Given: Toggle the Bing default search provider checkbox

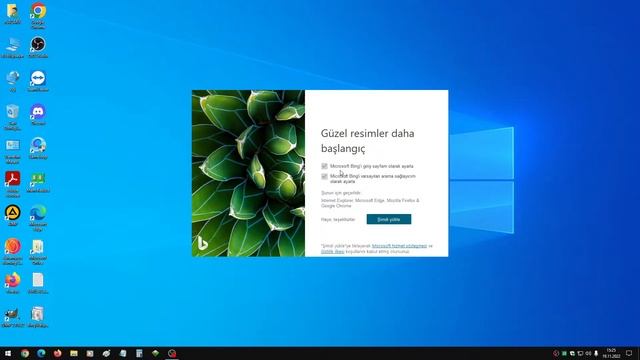Looking at the screenshot, I should [324, 176].
